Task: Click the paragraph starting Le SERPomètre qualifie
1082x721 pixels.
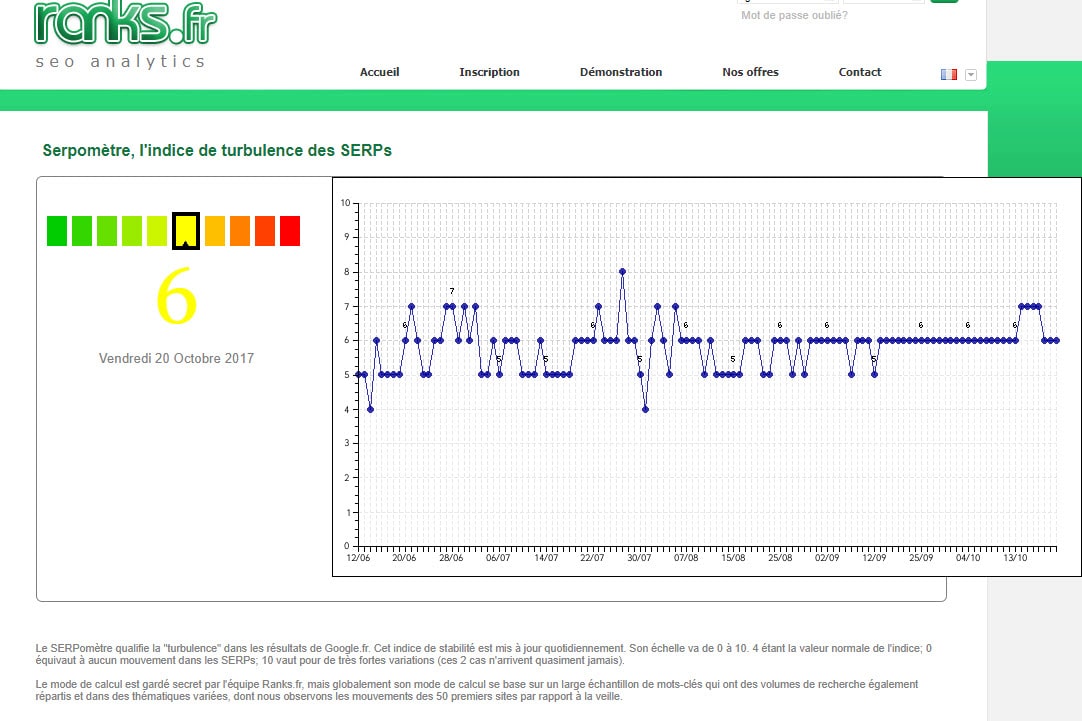Action: pyautogui.click(x=484, y=654)
